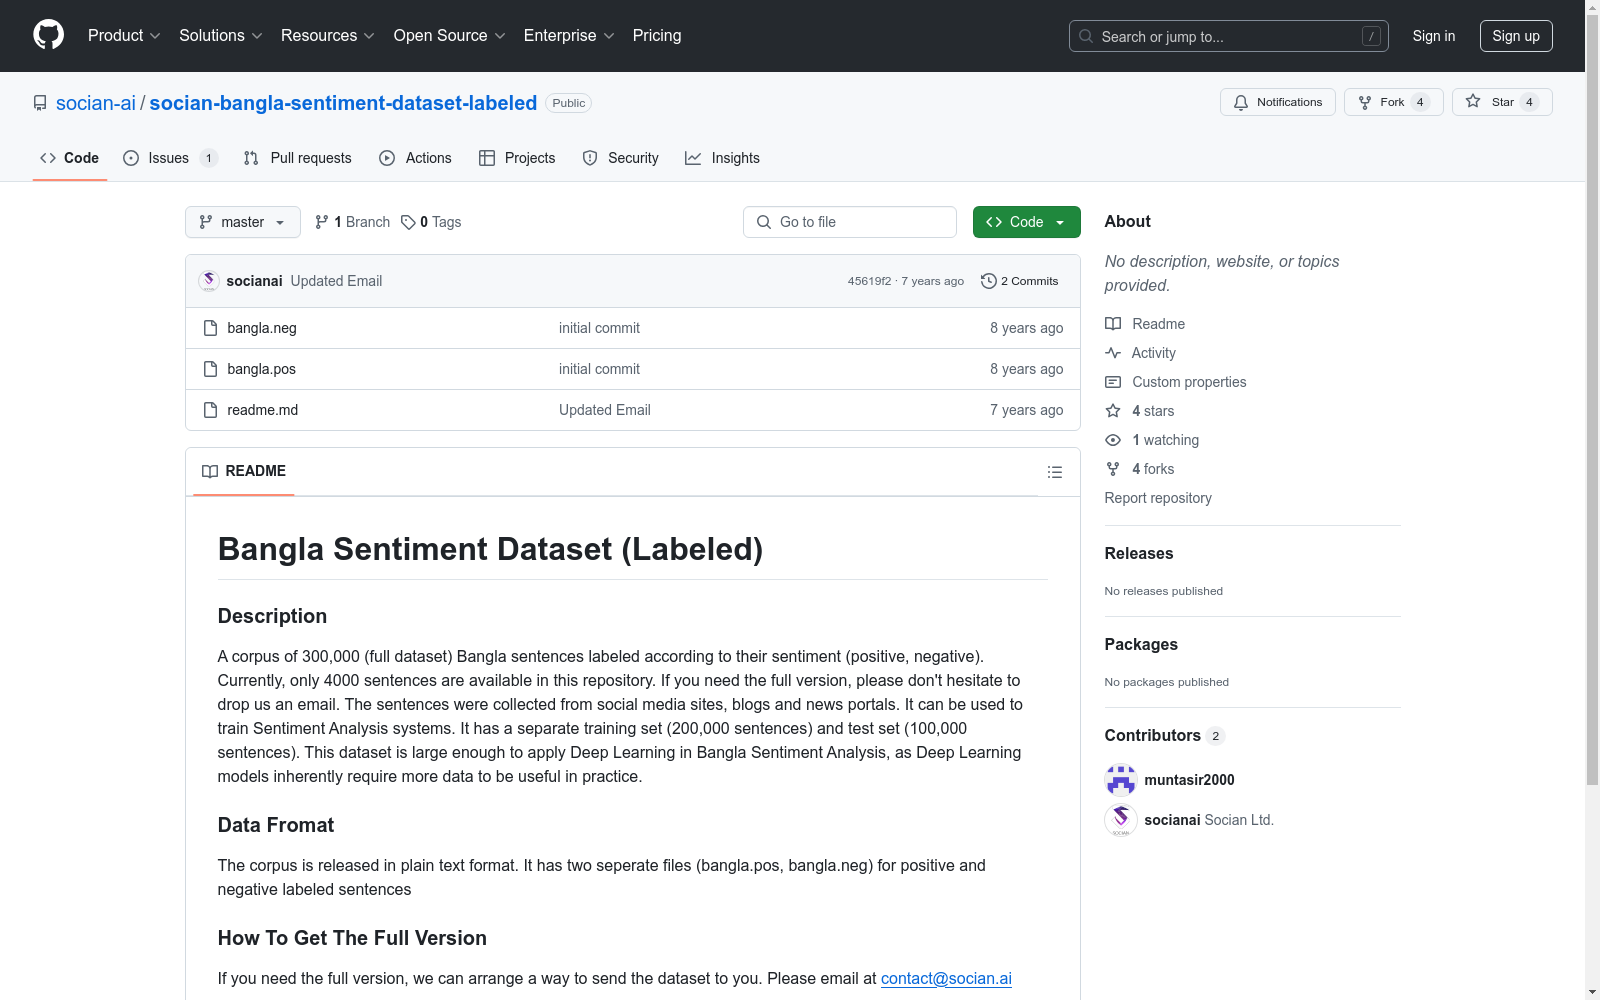Click the Sign in link
1600x1000 pixels.
[x=1434, y=36]
